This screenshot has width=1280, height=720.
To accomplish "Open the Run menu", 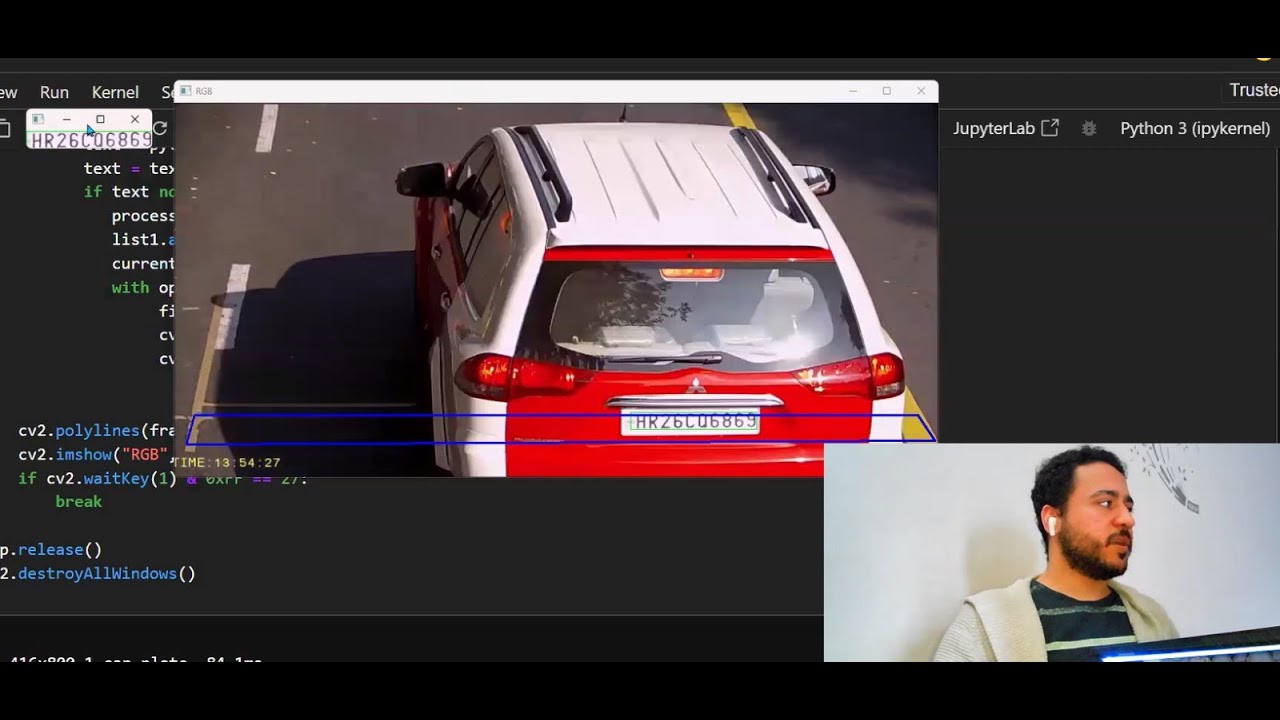I will pyautogui.click(x=54, y=92).
